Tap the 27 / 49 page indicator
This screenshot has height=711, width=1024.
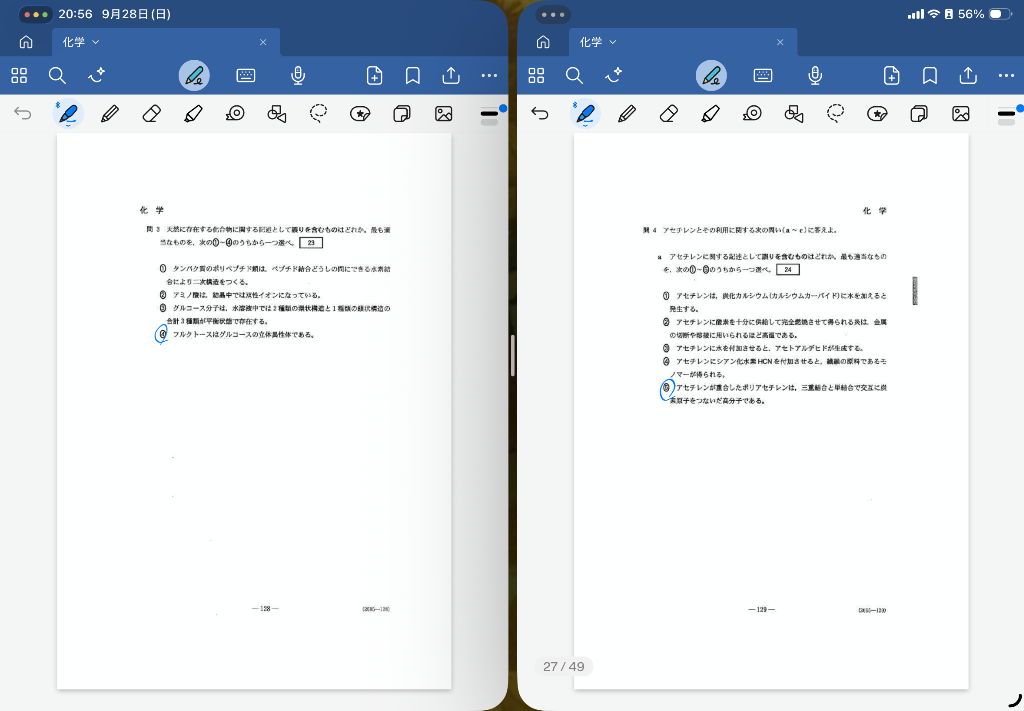click(x=564, y=666)
